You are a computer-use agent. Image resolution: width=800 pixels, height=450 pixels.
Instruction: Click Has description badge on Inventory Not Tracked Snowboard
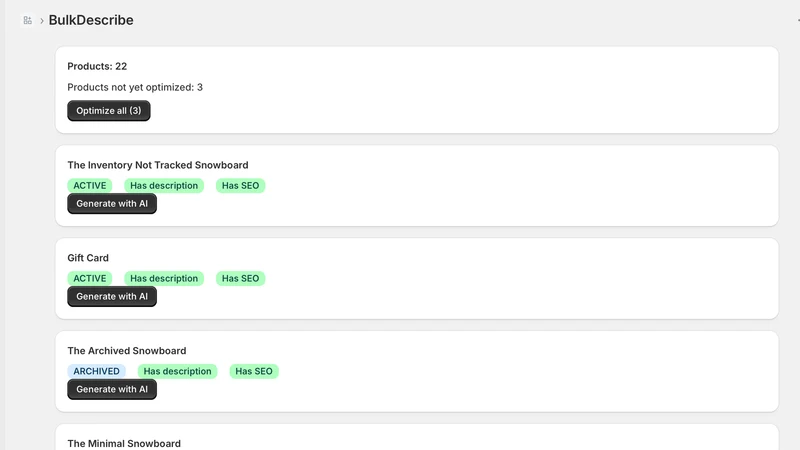[164, 186]
